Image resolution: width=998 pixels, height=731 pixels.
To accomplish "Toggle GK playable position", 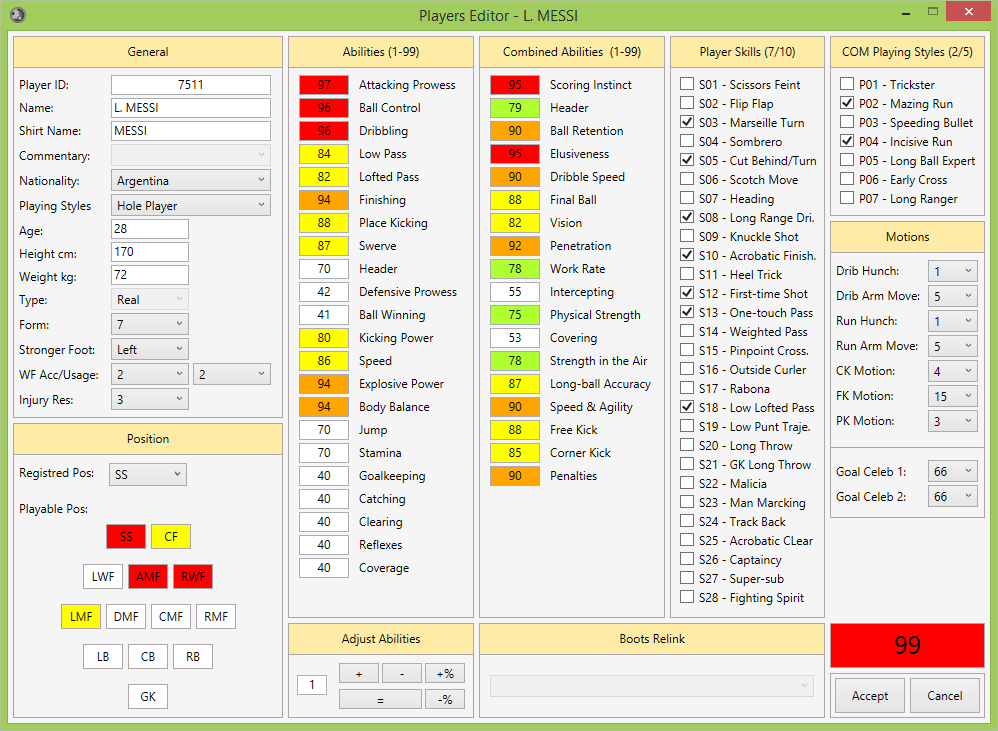I will coord(148,696).
